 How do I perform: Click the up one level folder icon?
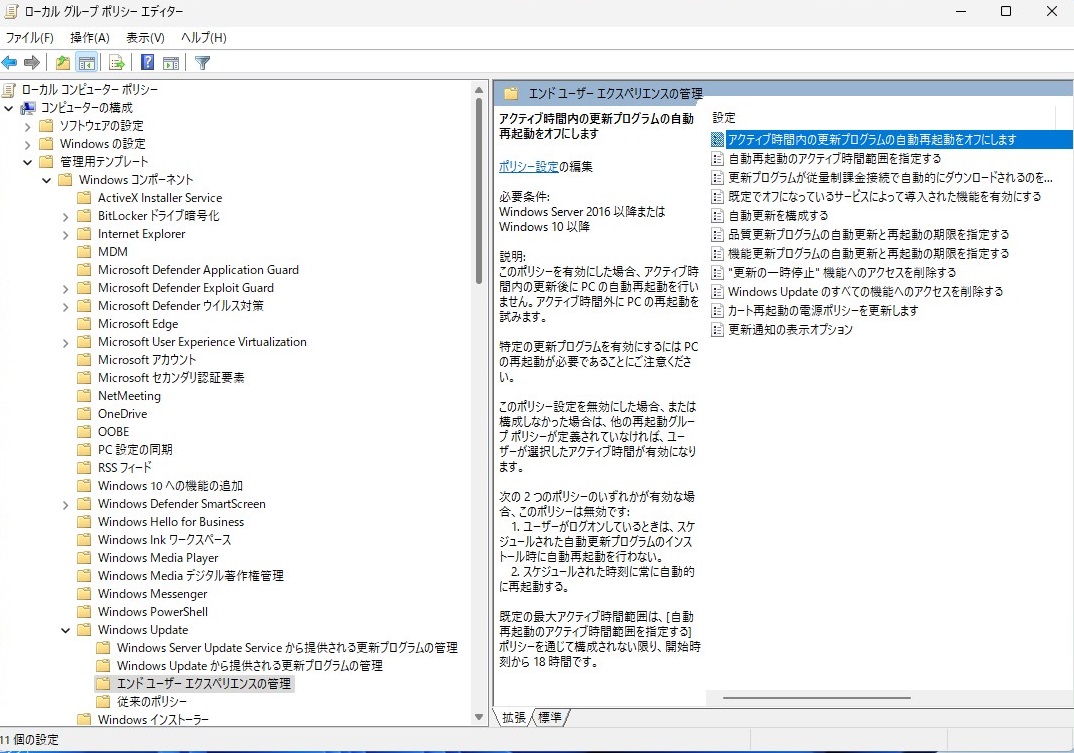(x=63, y=63)
